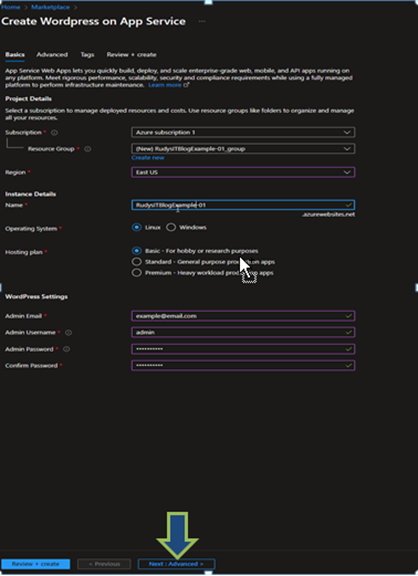Click Create new resource group link

tap(148, 158)
